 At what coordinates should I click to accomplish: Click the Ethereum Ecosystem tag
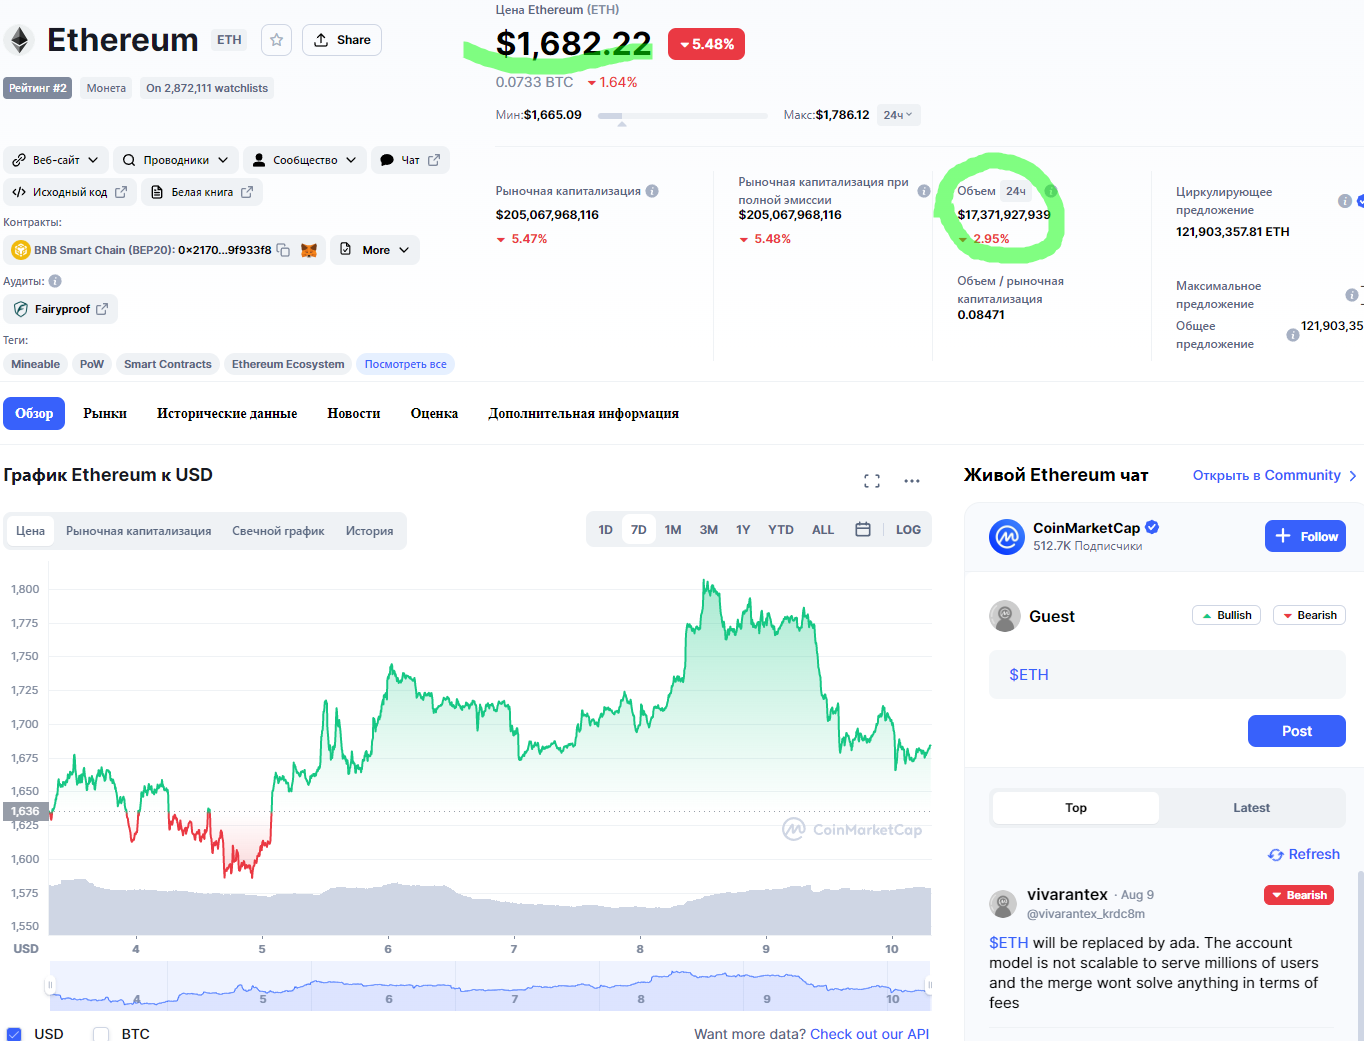tap(288, 364)
